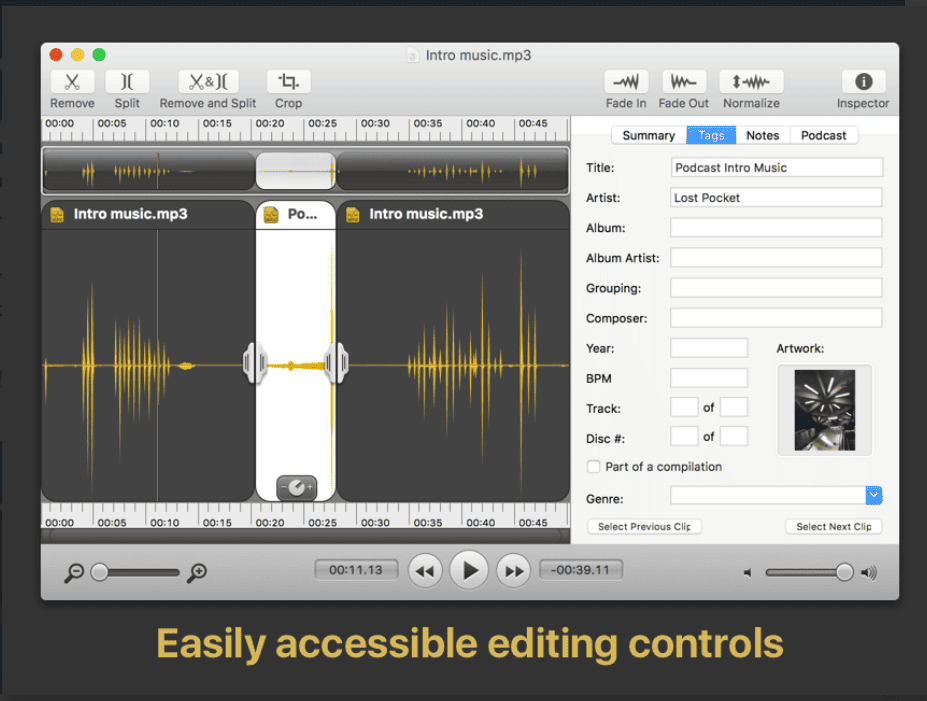
Task: Zoom out with the minus magnifier
Action: [x=74, y=572]
